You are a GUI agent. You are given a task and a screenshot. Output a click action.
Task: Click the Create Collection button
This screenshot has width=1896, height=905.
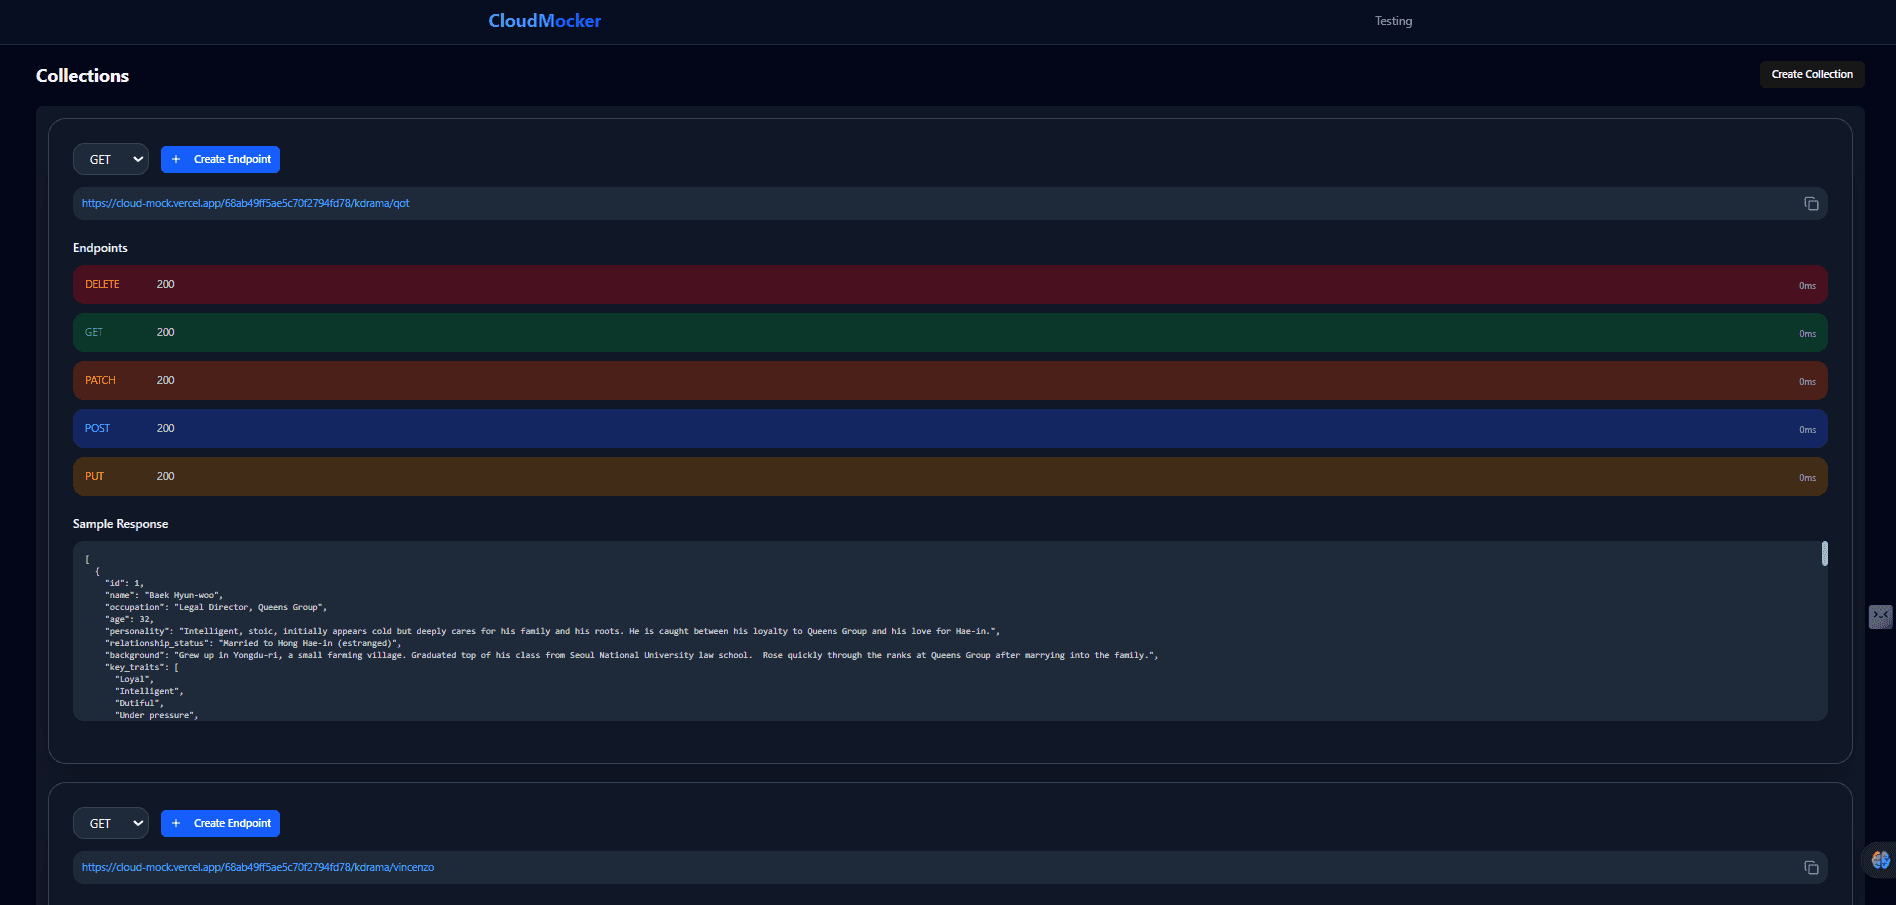click(x=1812, y=73)
